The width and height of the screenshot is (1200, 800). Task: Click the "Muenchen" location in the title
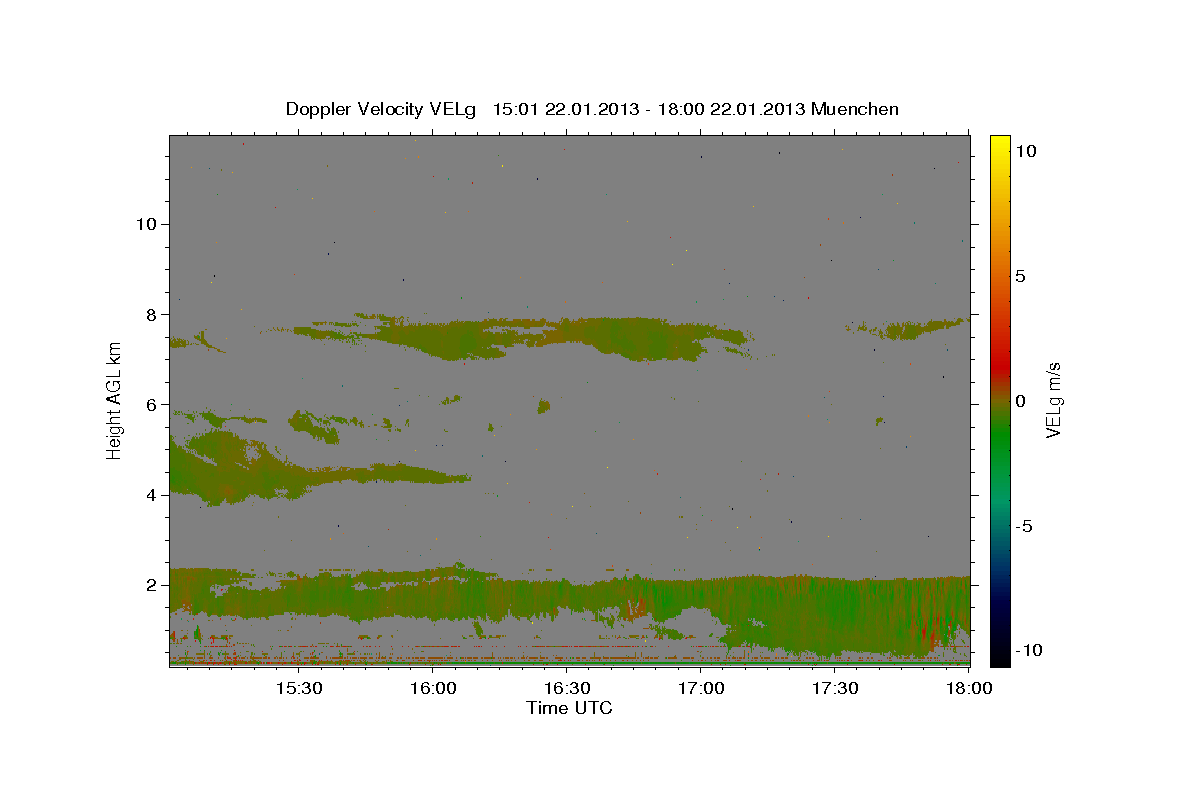[855, 109]
